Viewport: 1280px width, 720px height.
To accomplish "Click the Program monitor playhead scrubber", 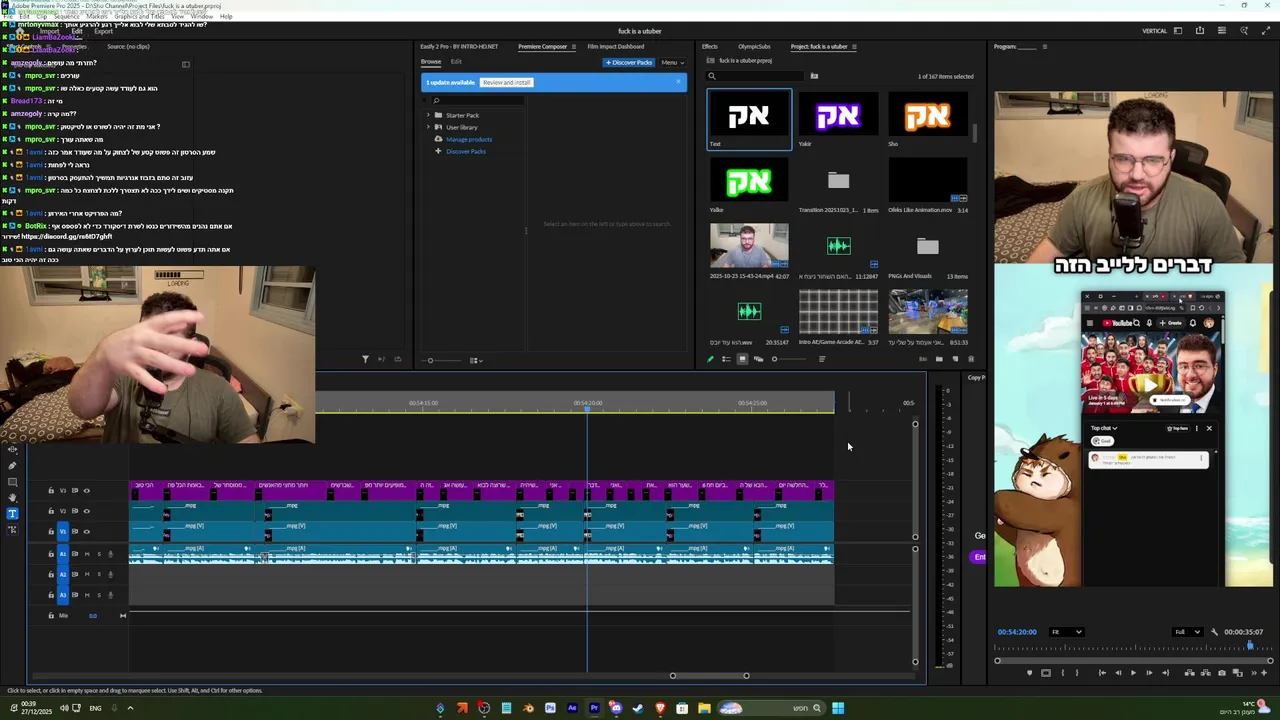I will [x=1250, y=645].
